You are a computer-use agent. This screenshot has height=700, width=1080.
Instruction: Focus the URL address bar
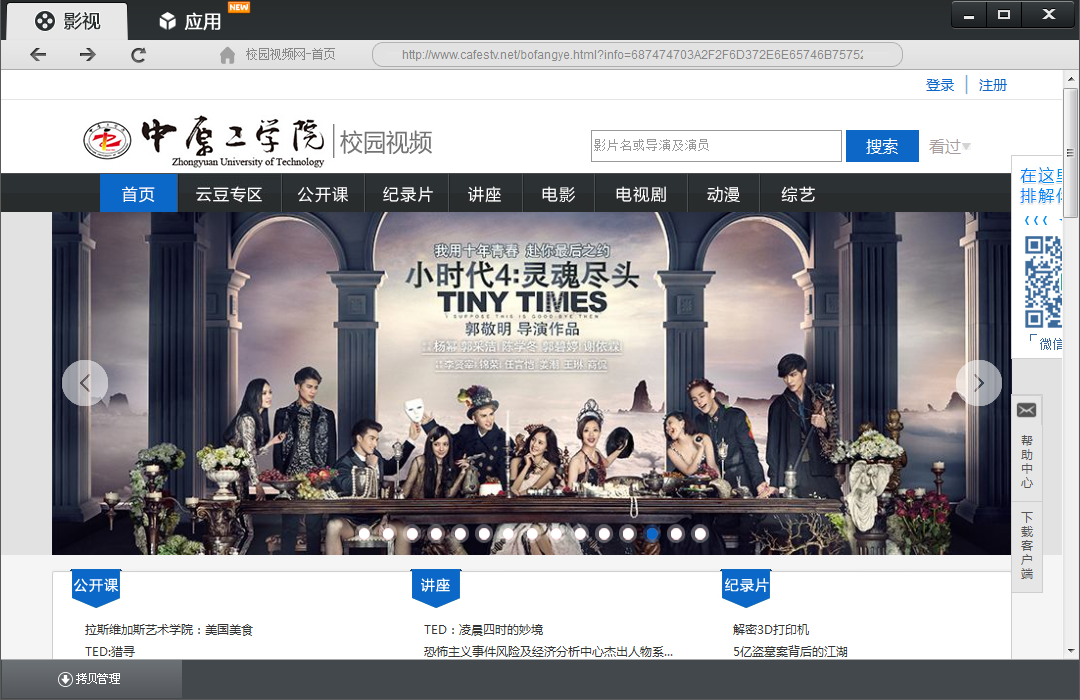click(637, 54)
